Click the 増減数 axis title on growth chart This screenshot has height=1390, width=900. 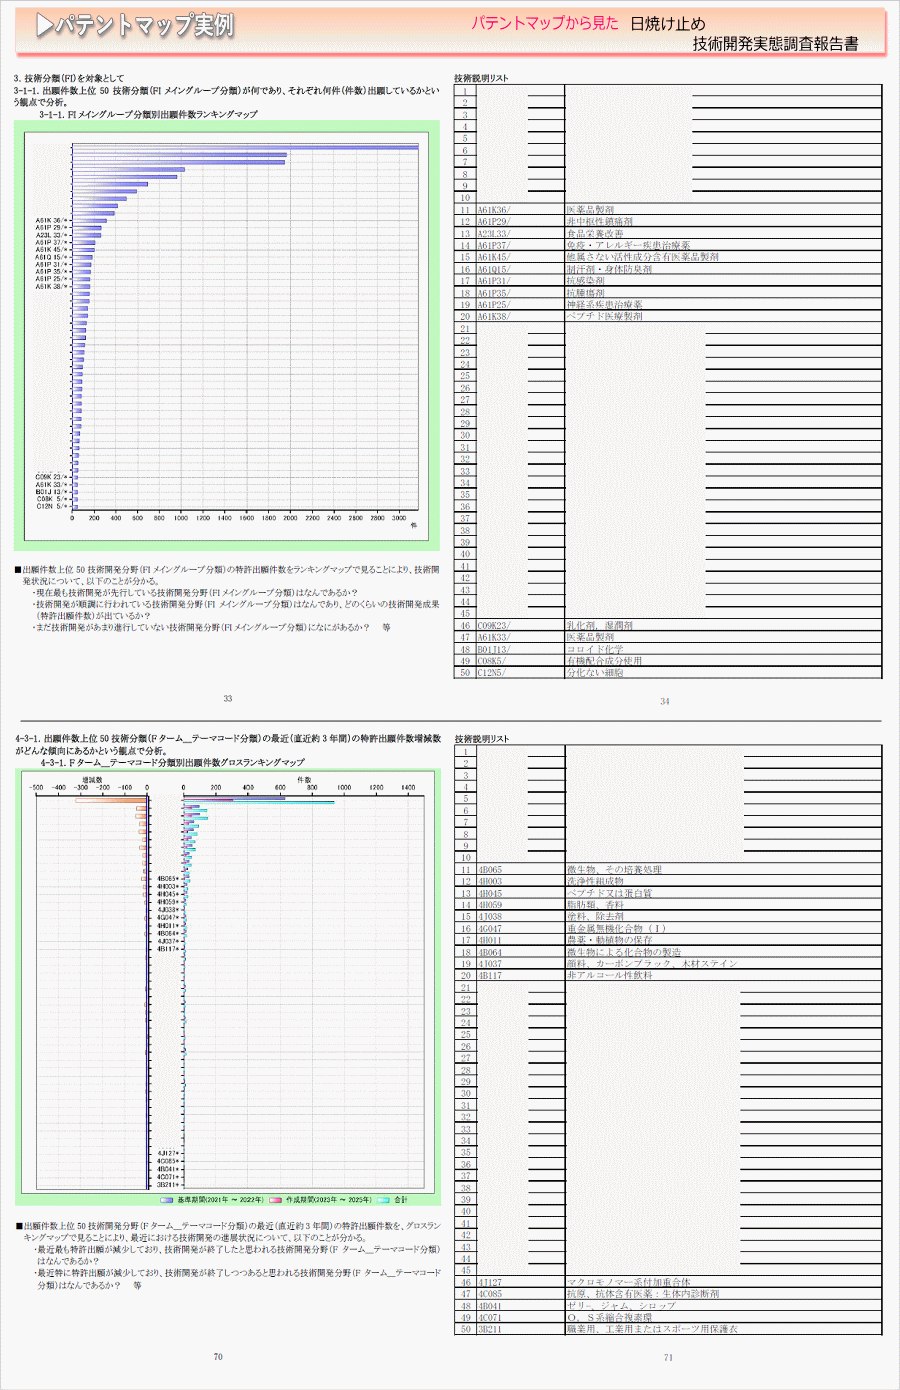pos(92,779)
